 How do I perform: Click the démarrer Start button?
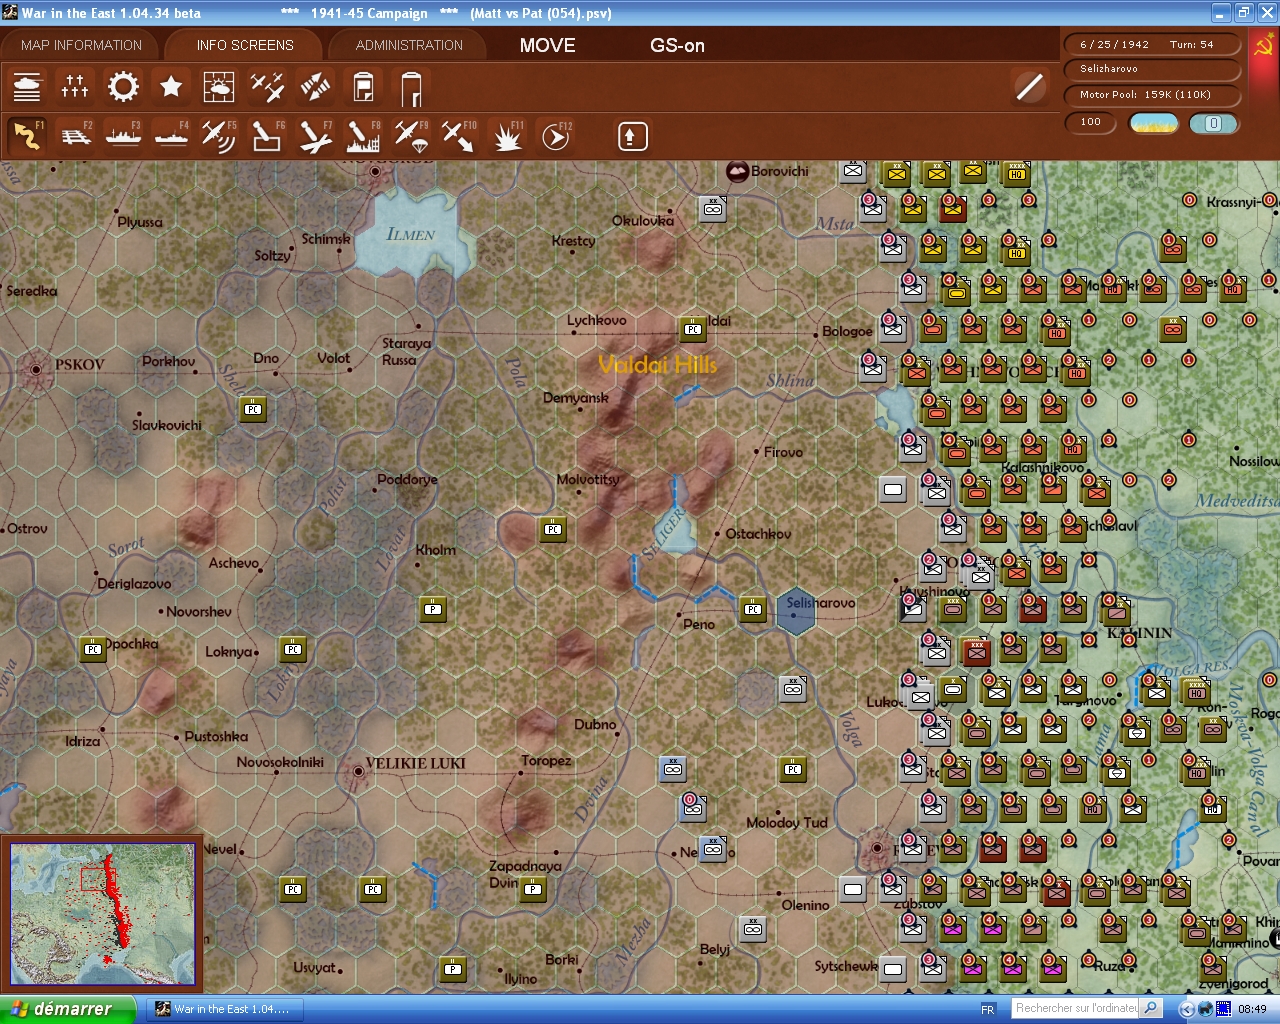tap(67, 1009)
